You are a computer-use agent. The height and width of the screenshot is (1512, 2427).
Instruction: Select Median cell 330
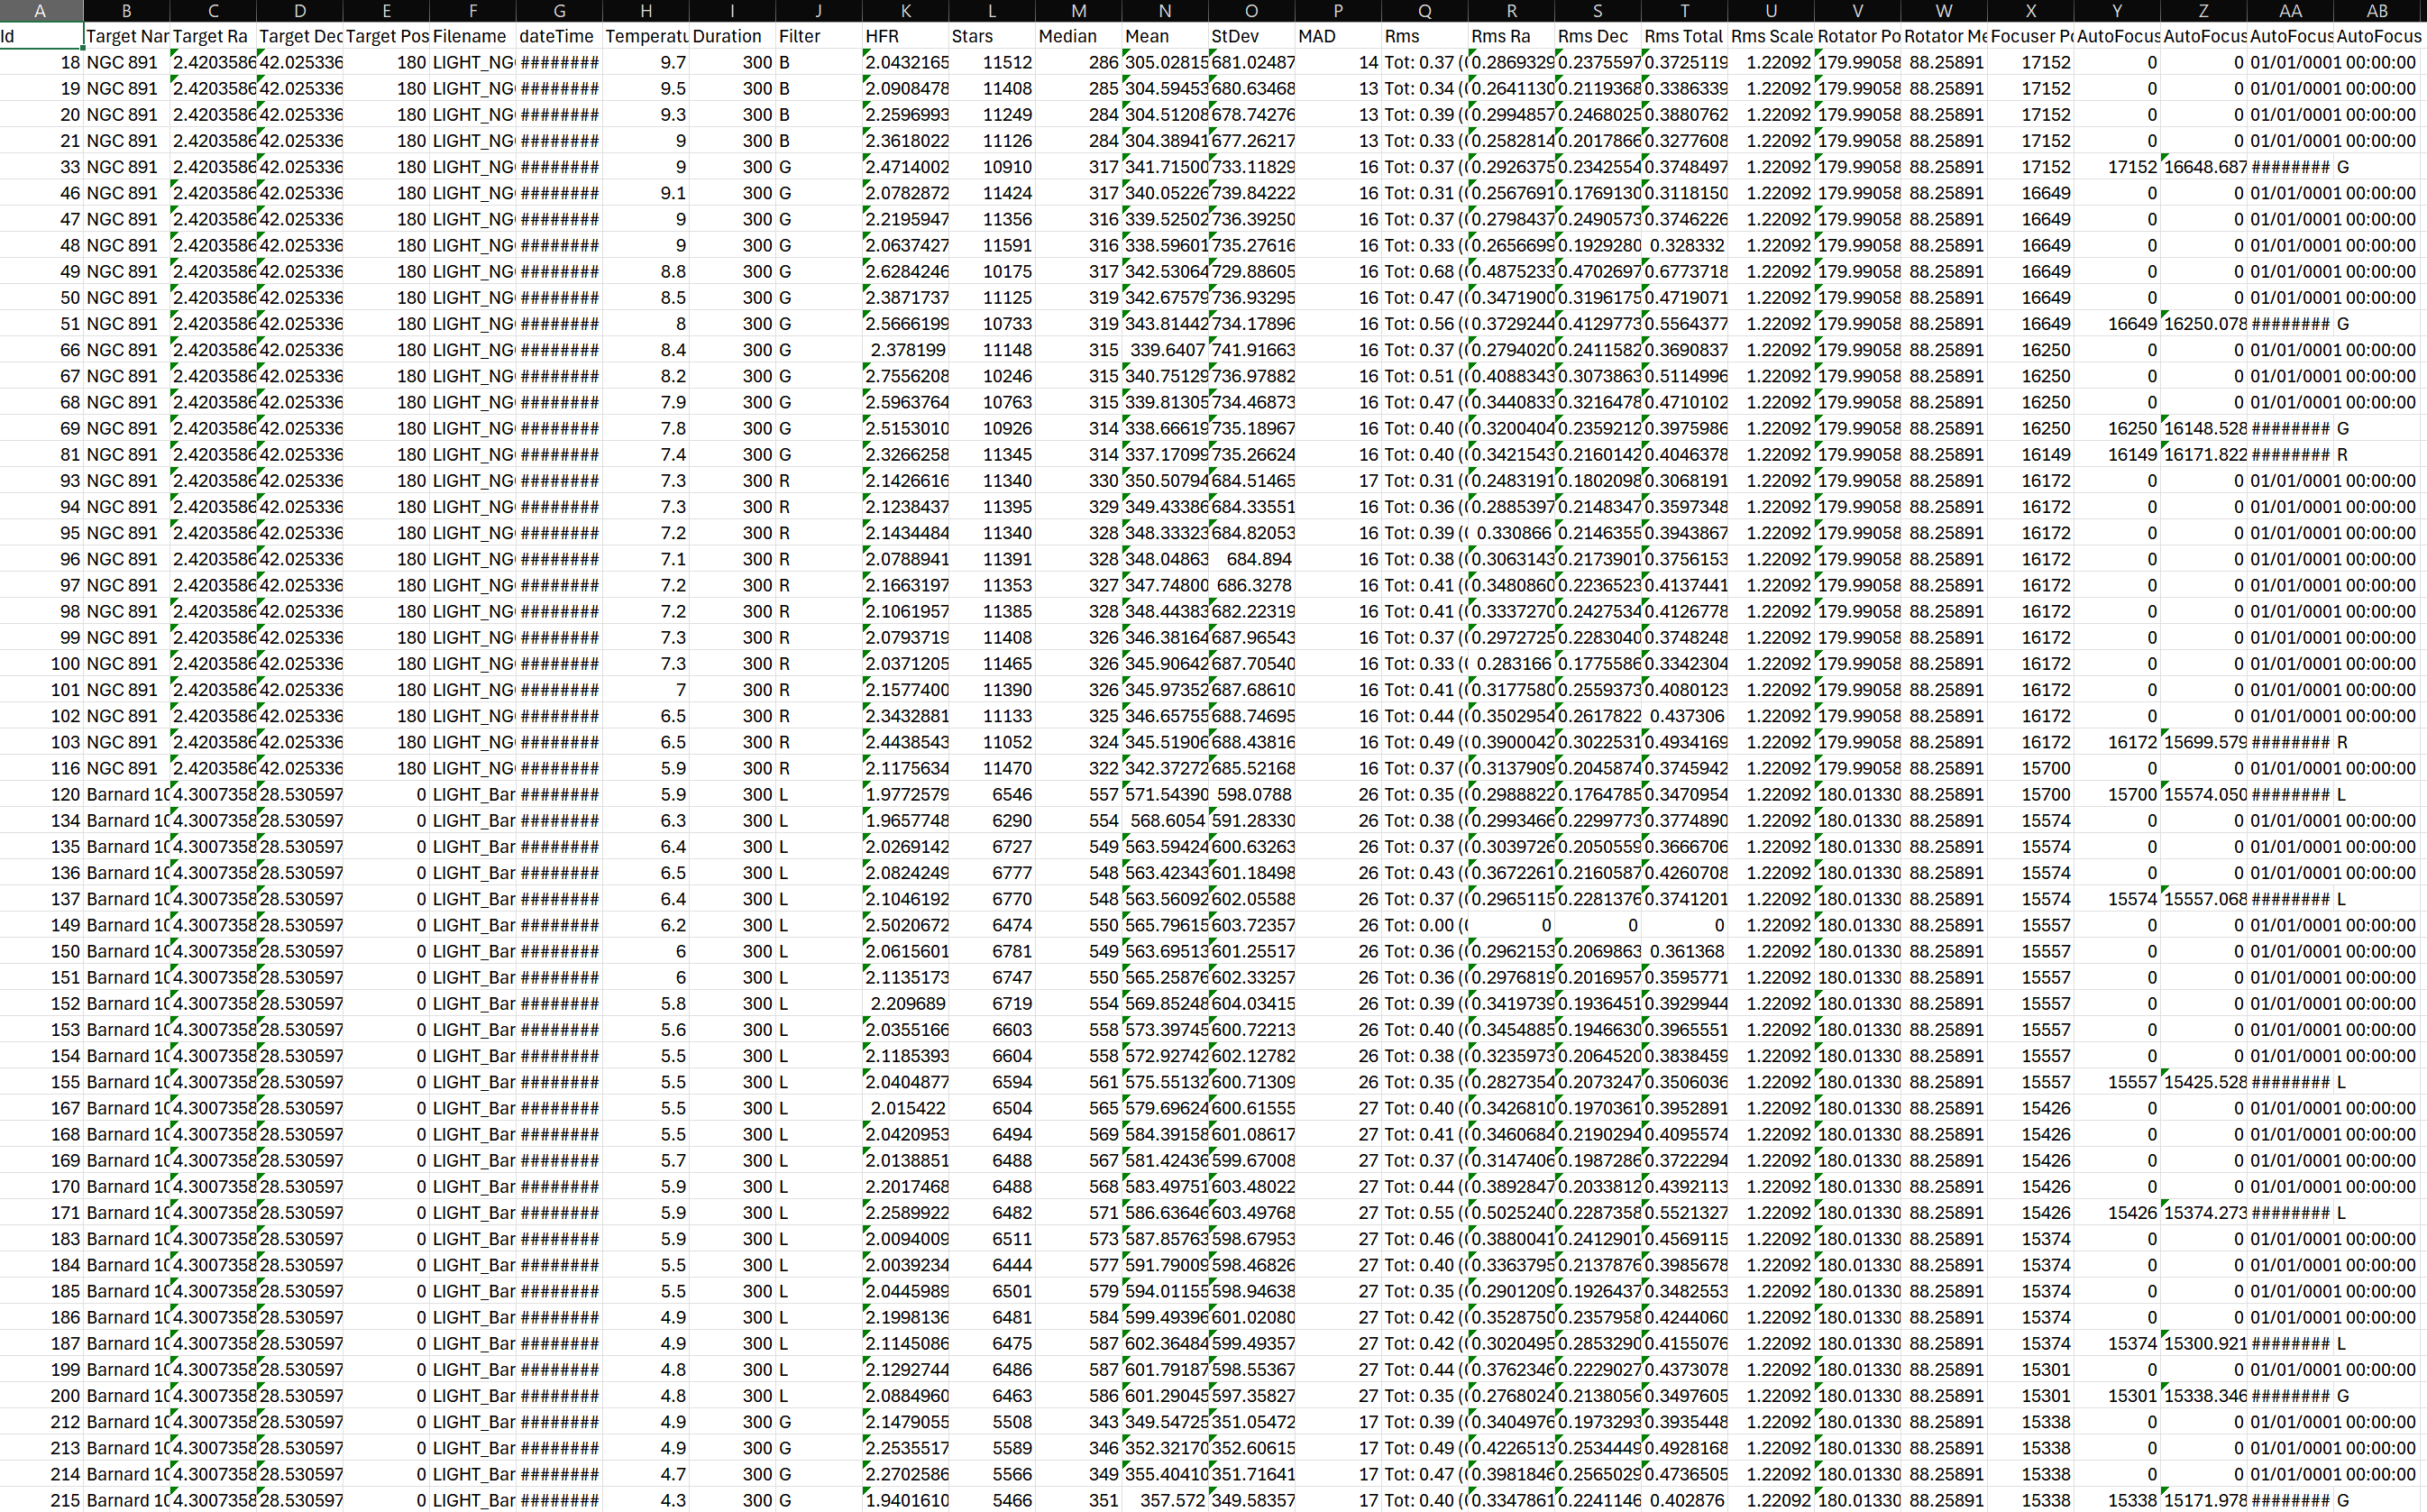(1078, 480)
